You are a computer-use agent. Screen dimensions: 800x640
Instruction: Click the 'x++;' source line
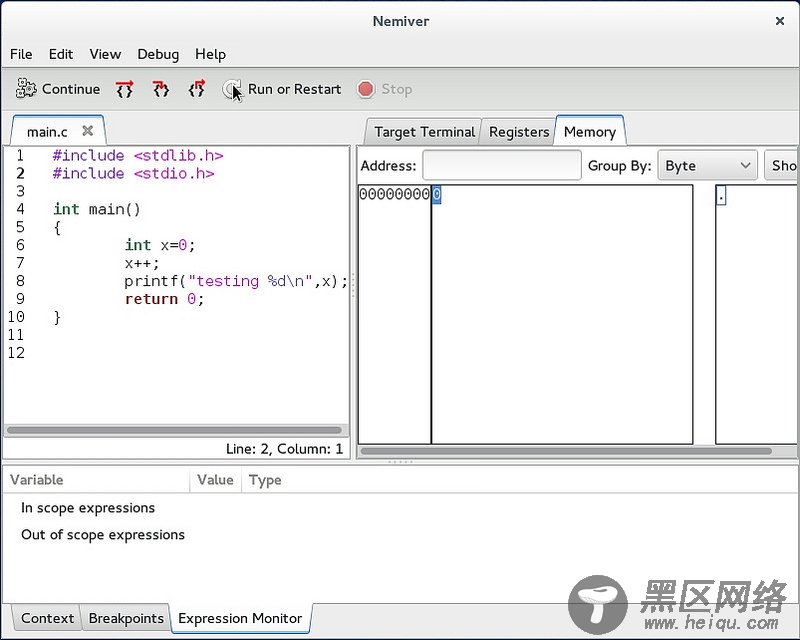[142, 263]
